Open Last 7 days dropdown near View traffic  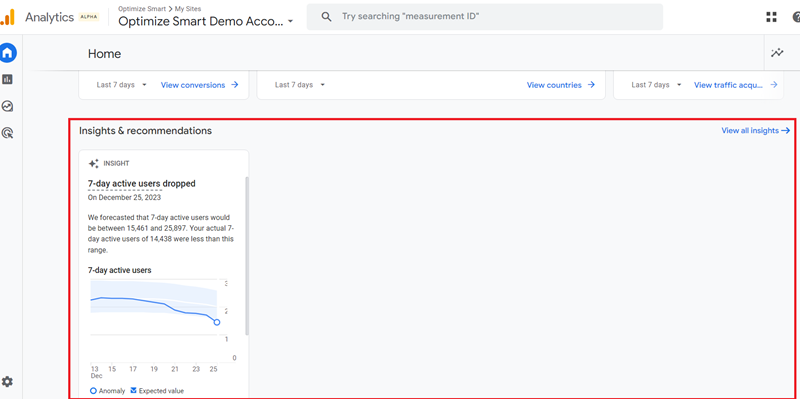pos(656,85)
